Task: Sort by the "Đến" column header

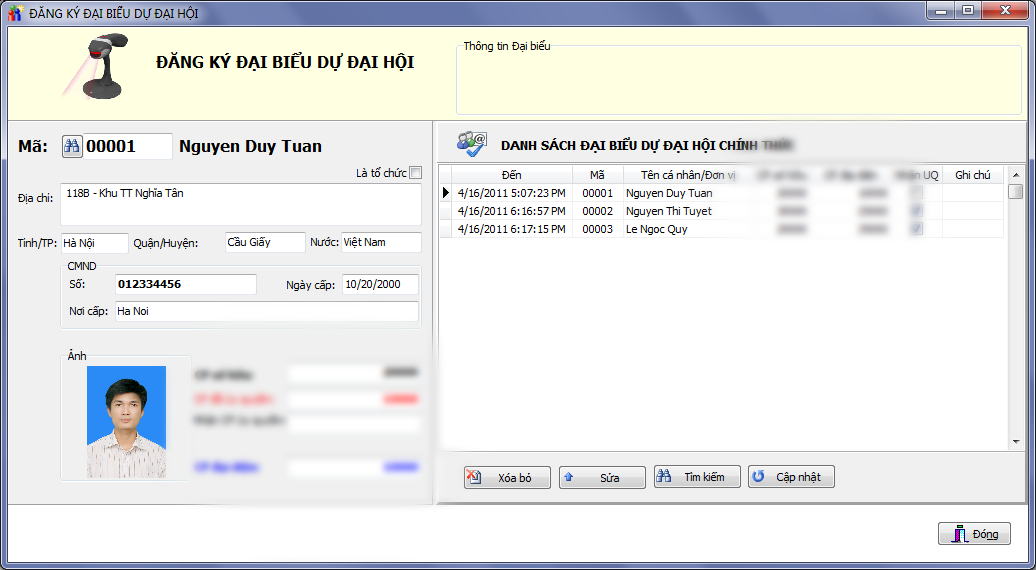Action: point(511,175)
